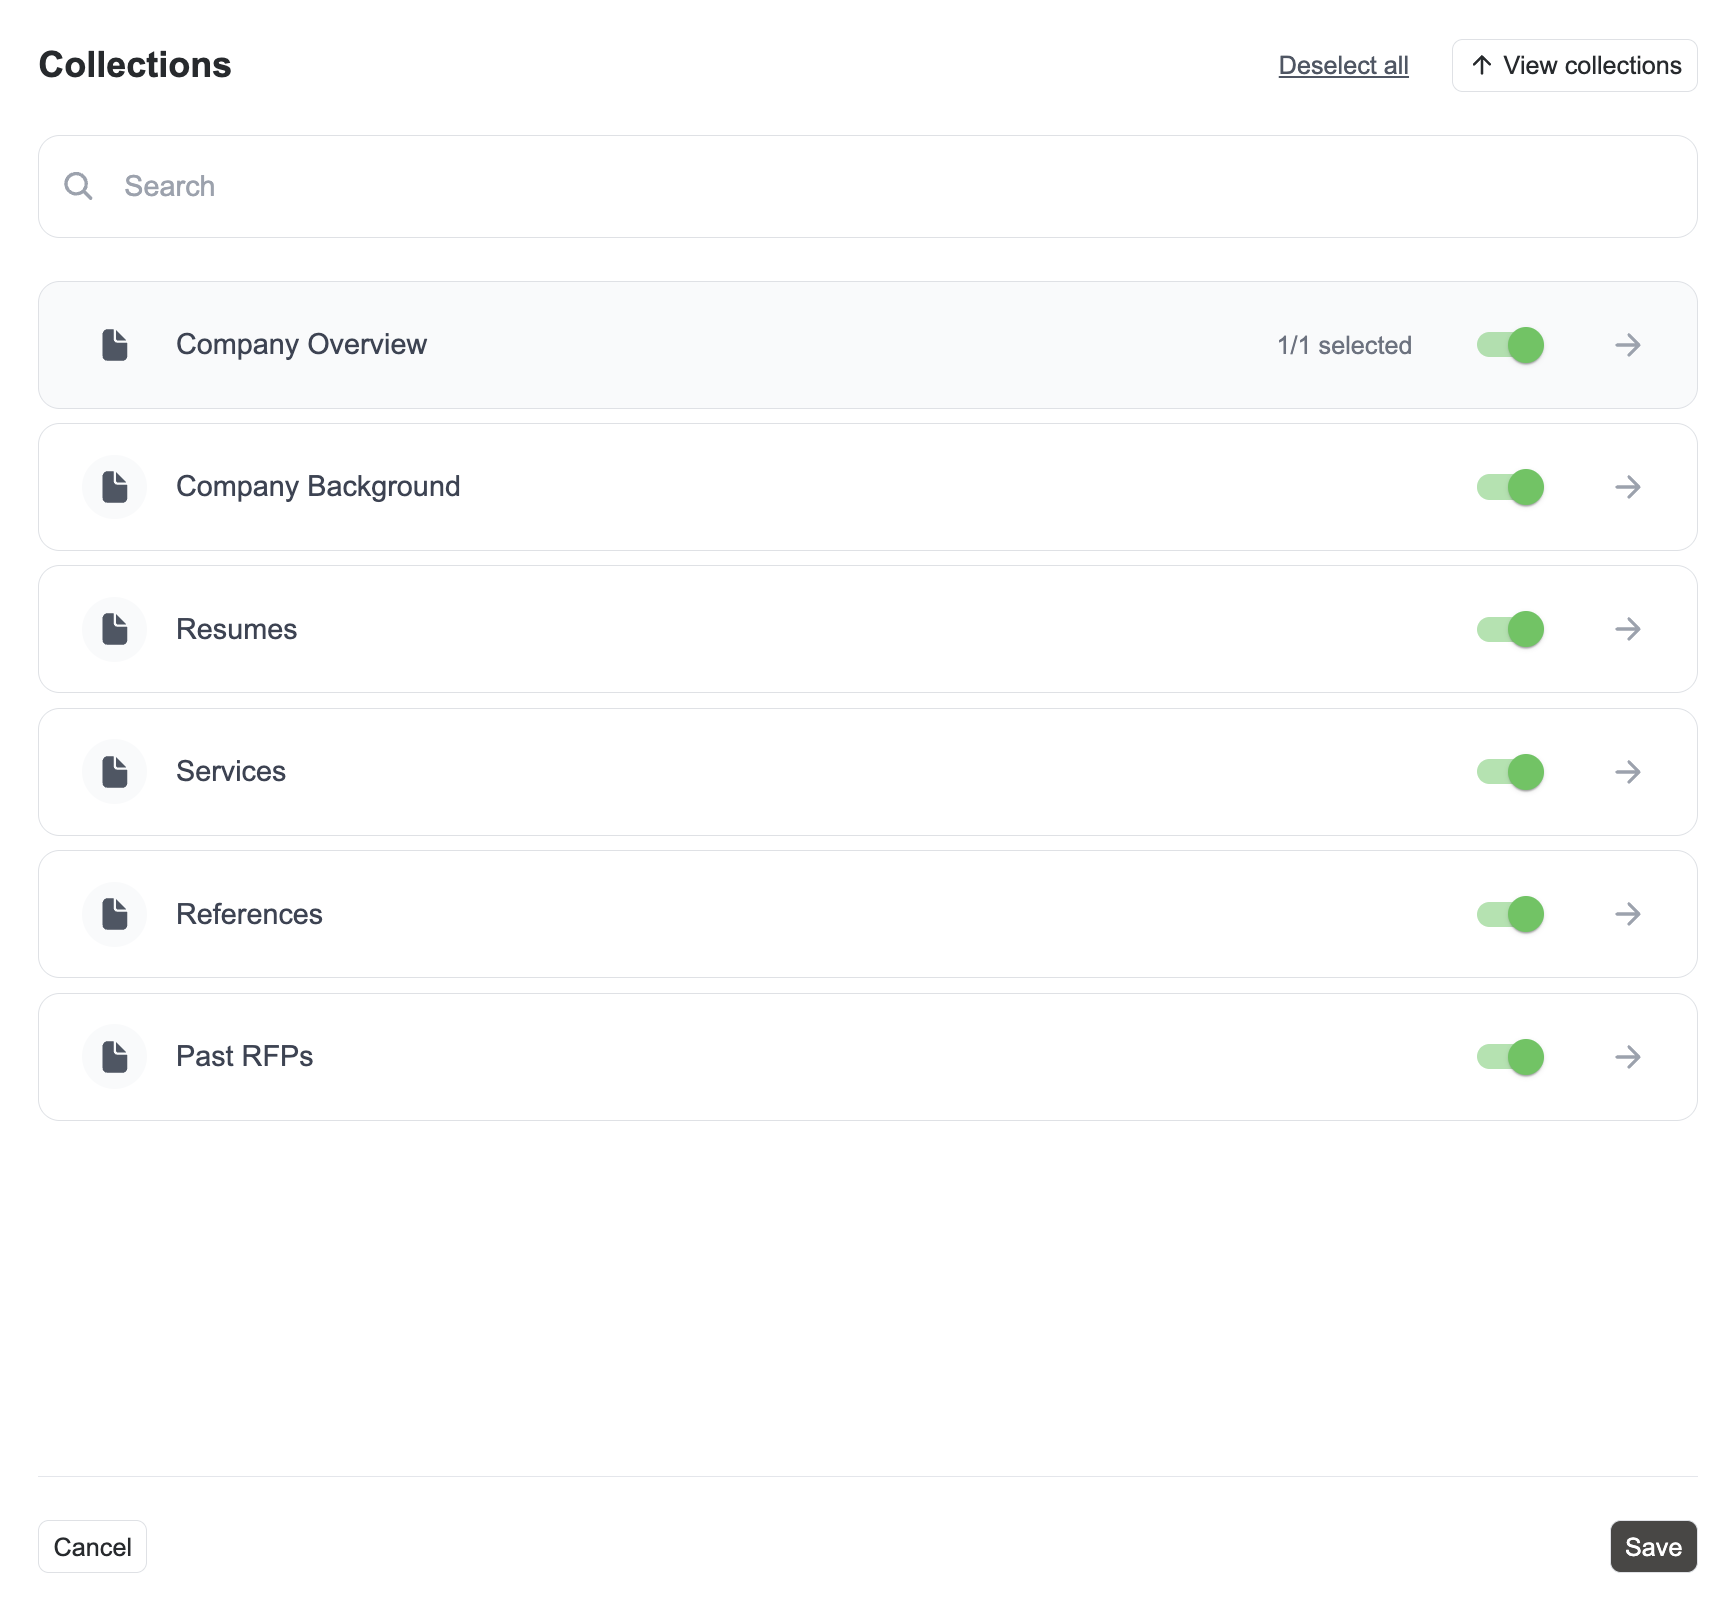Click the document icon for Company Background

pyautogui.click(x=115, y=487)
